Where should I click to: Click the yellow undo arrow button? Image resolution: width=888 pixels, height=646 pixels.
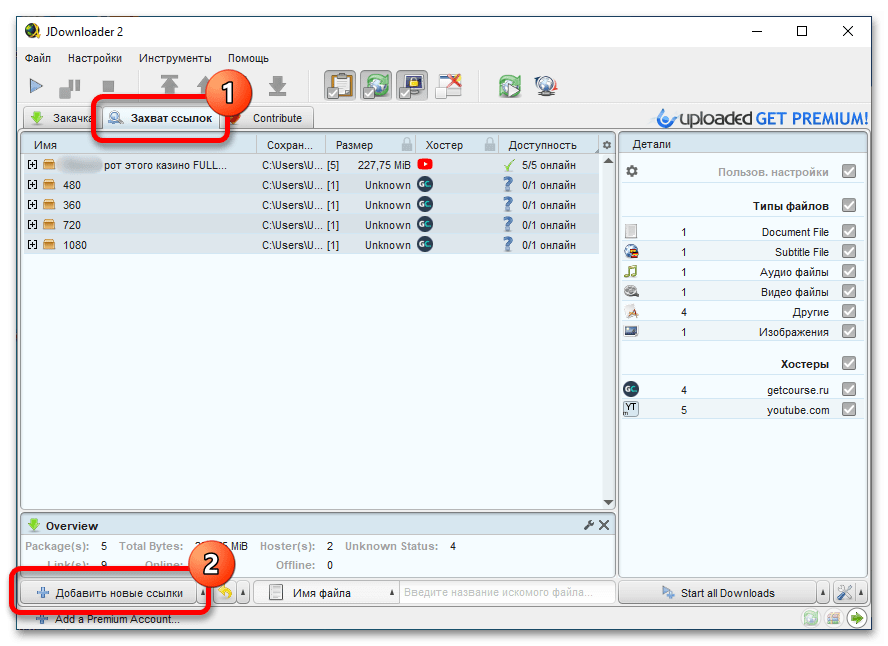point(225,592)
